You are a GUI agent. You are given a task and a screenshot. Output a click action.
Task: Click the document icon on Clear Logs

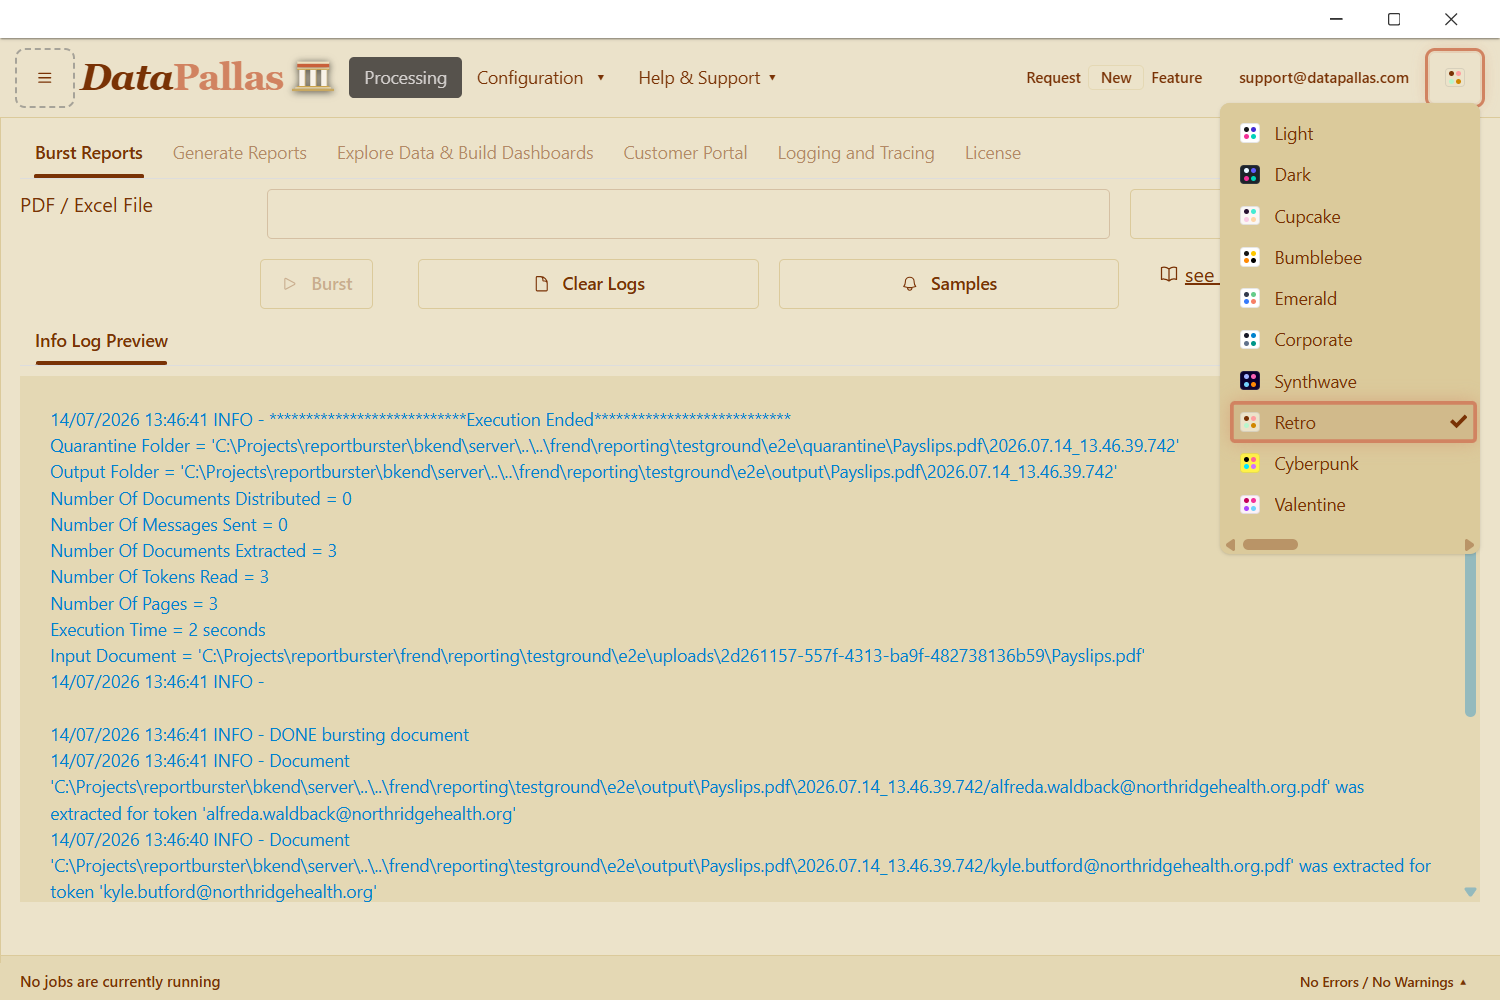click(542, 284)
